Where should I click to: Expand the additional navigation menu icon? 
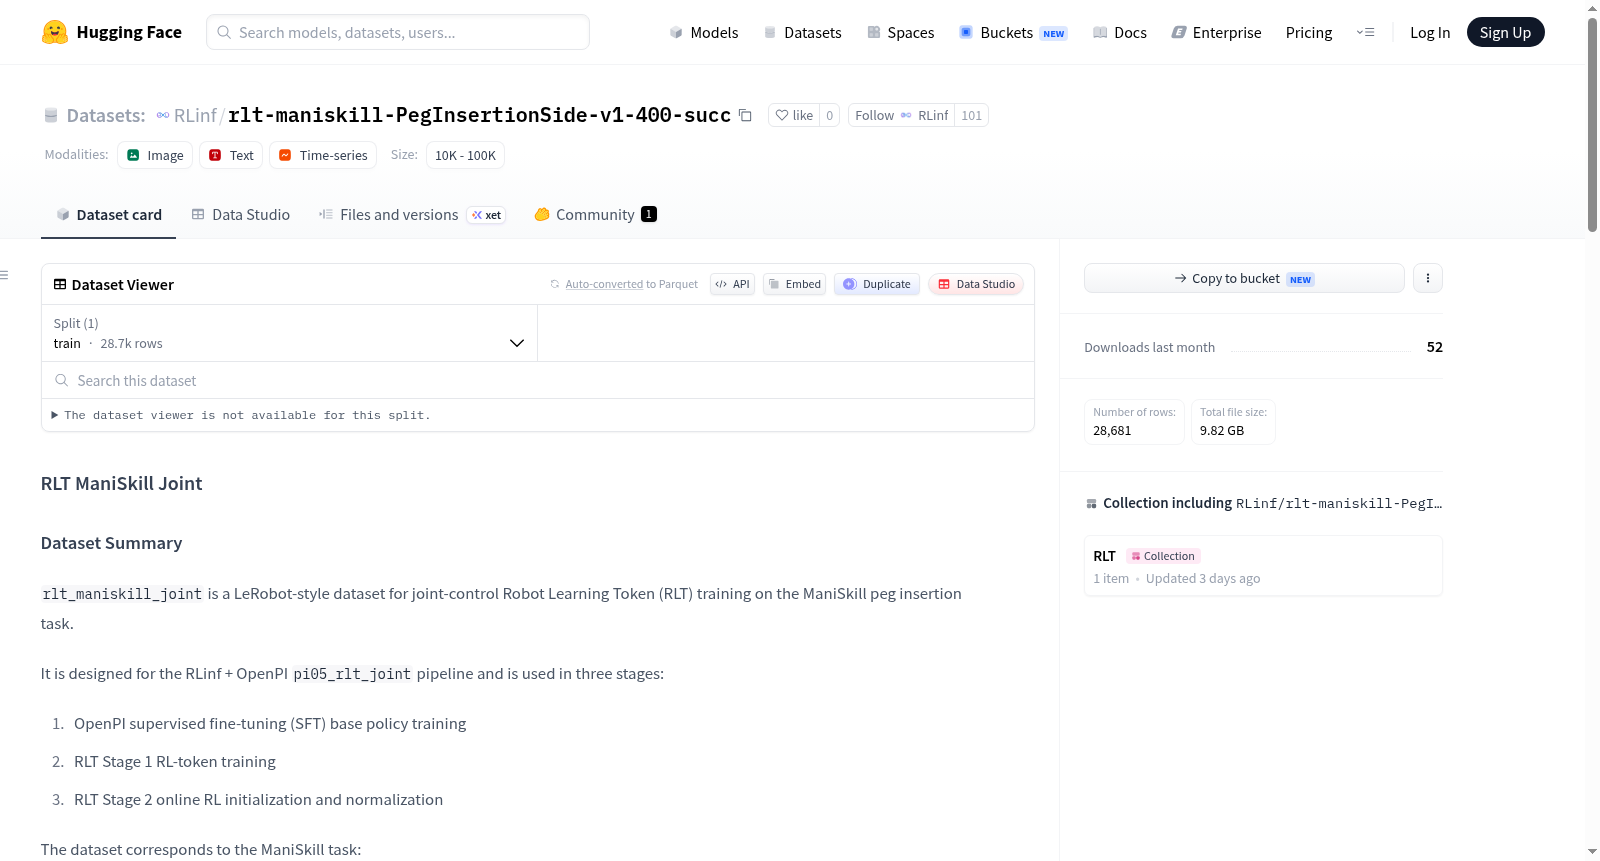1365,32
